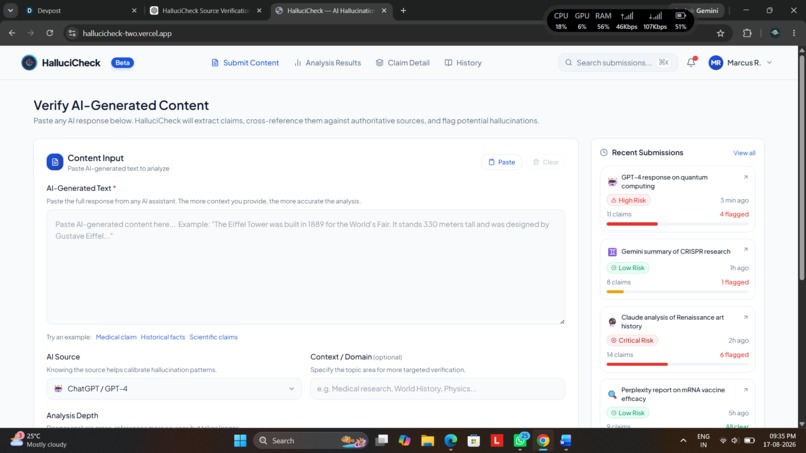The width and height of the screenshot is (806, 453).
Task: Click the 1 flagged label
Action: click(x=735, y=282)
